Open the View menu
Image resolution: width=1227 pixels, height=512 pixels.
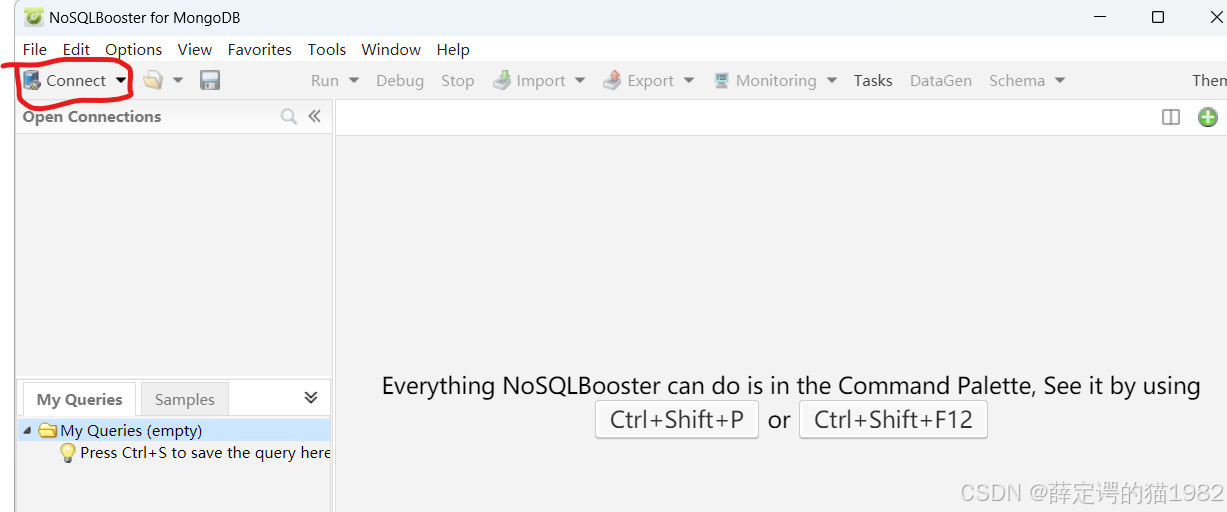(195, 49)
